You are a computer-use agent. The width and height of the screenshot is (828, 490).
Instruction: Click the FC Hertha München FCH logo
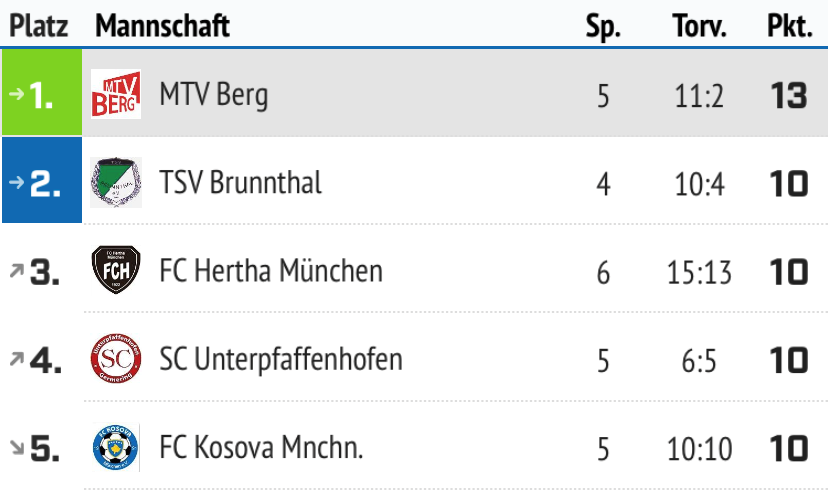point(116,271)
